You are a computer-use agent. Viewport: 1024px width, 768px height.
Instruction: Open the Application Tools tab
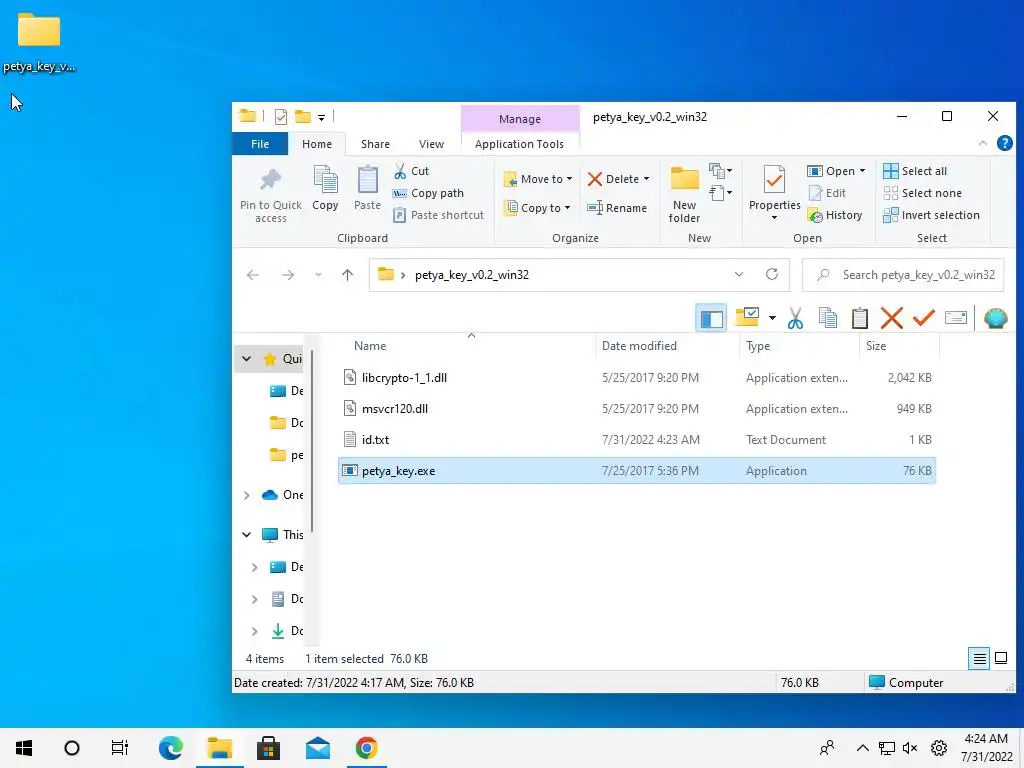[x=519, y=144]
